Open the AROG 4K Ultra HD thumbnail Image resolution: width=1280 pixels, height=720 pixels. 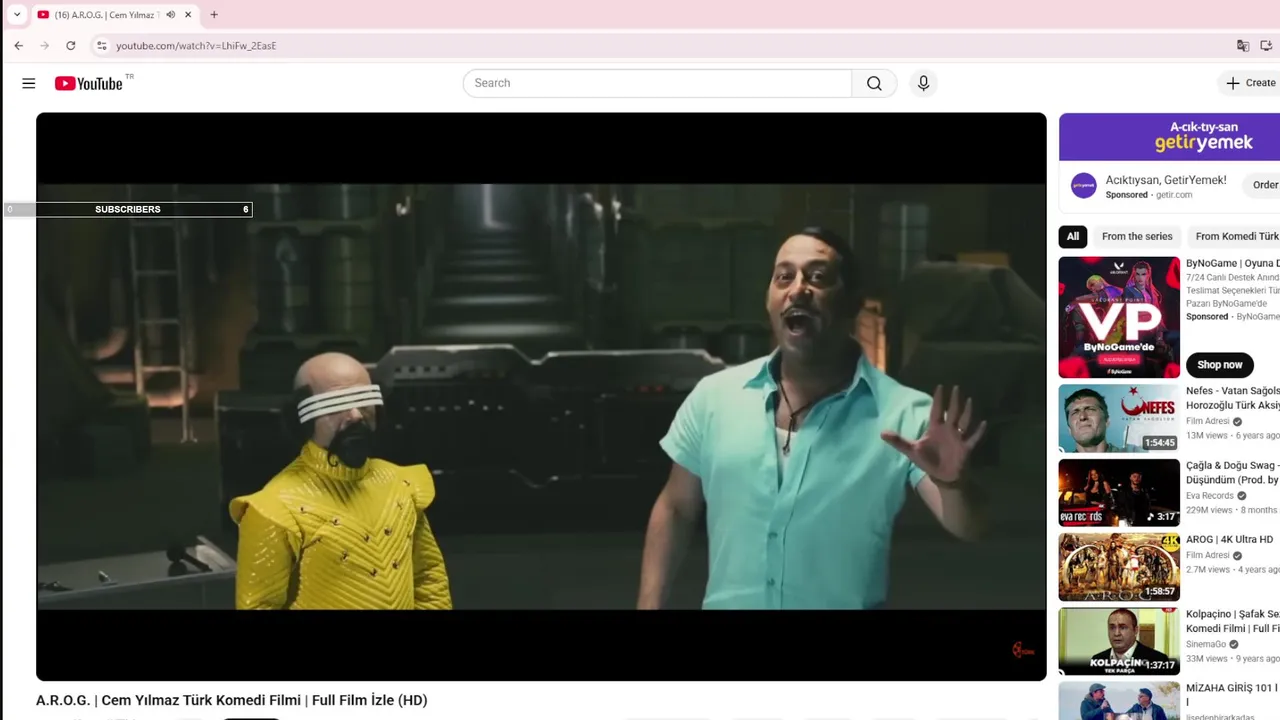1119,567
